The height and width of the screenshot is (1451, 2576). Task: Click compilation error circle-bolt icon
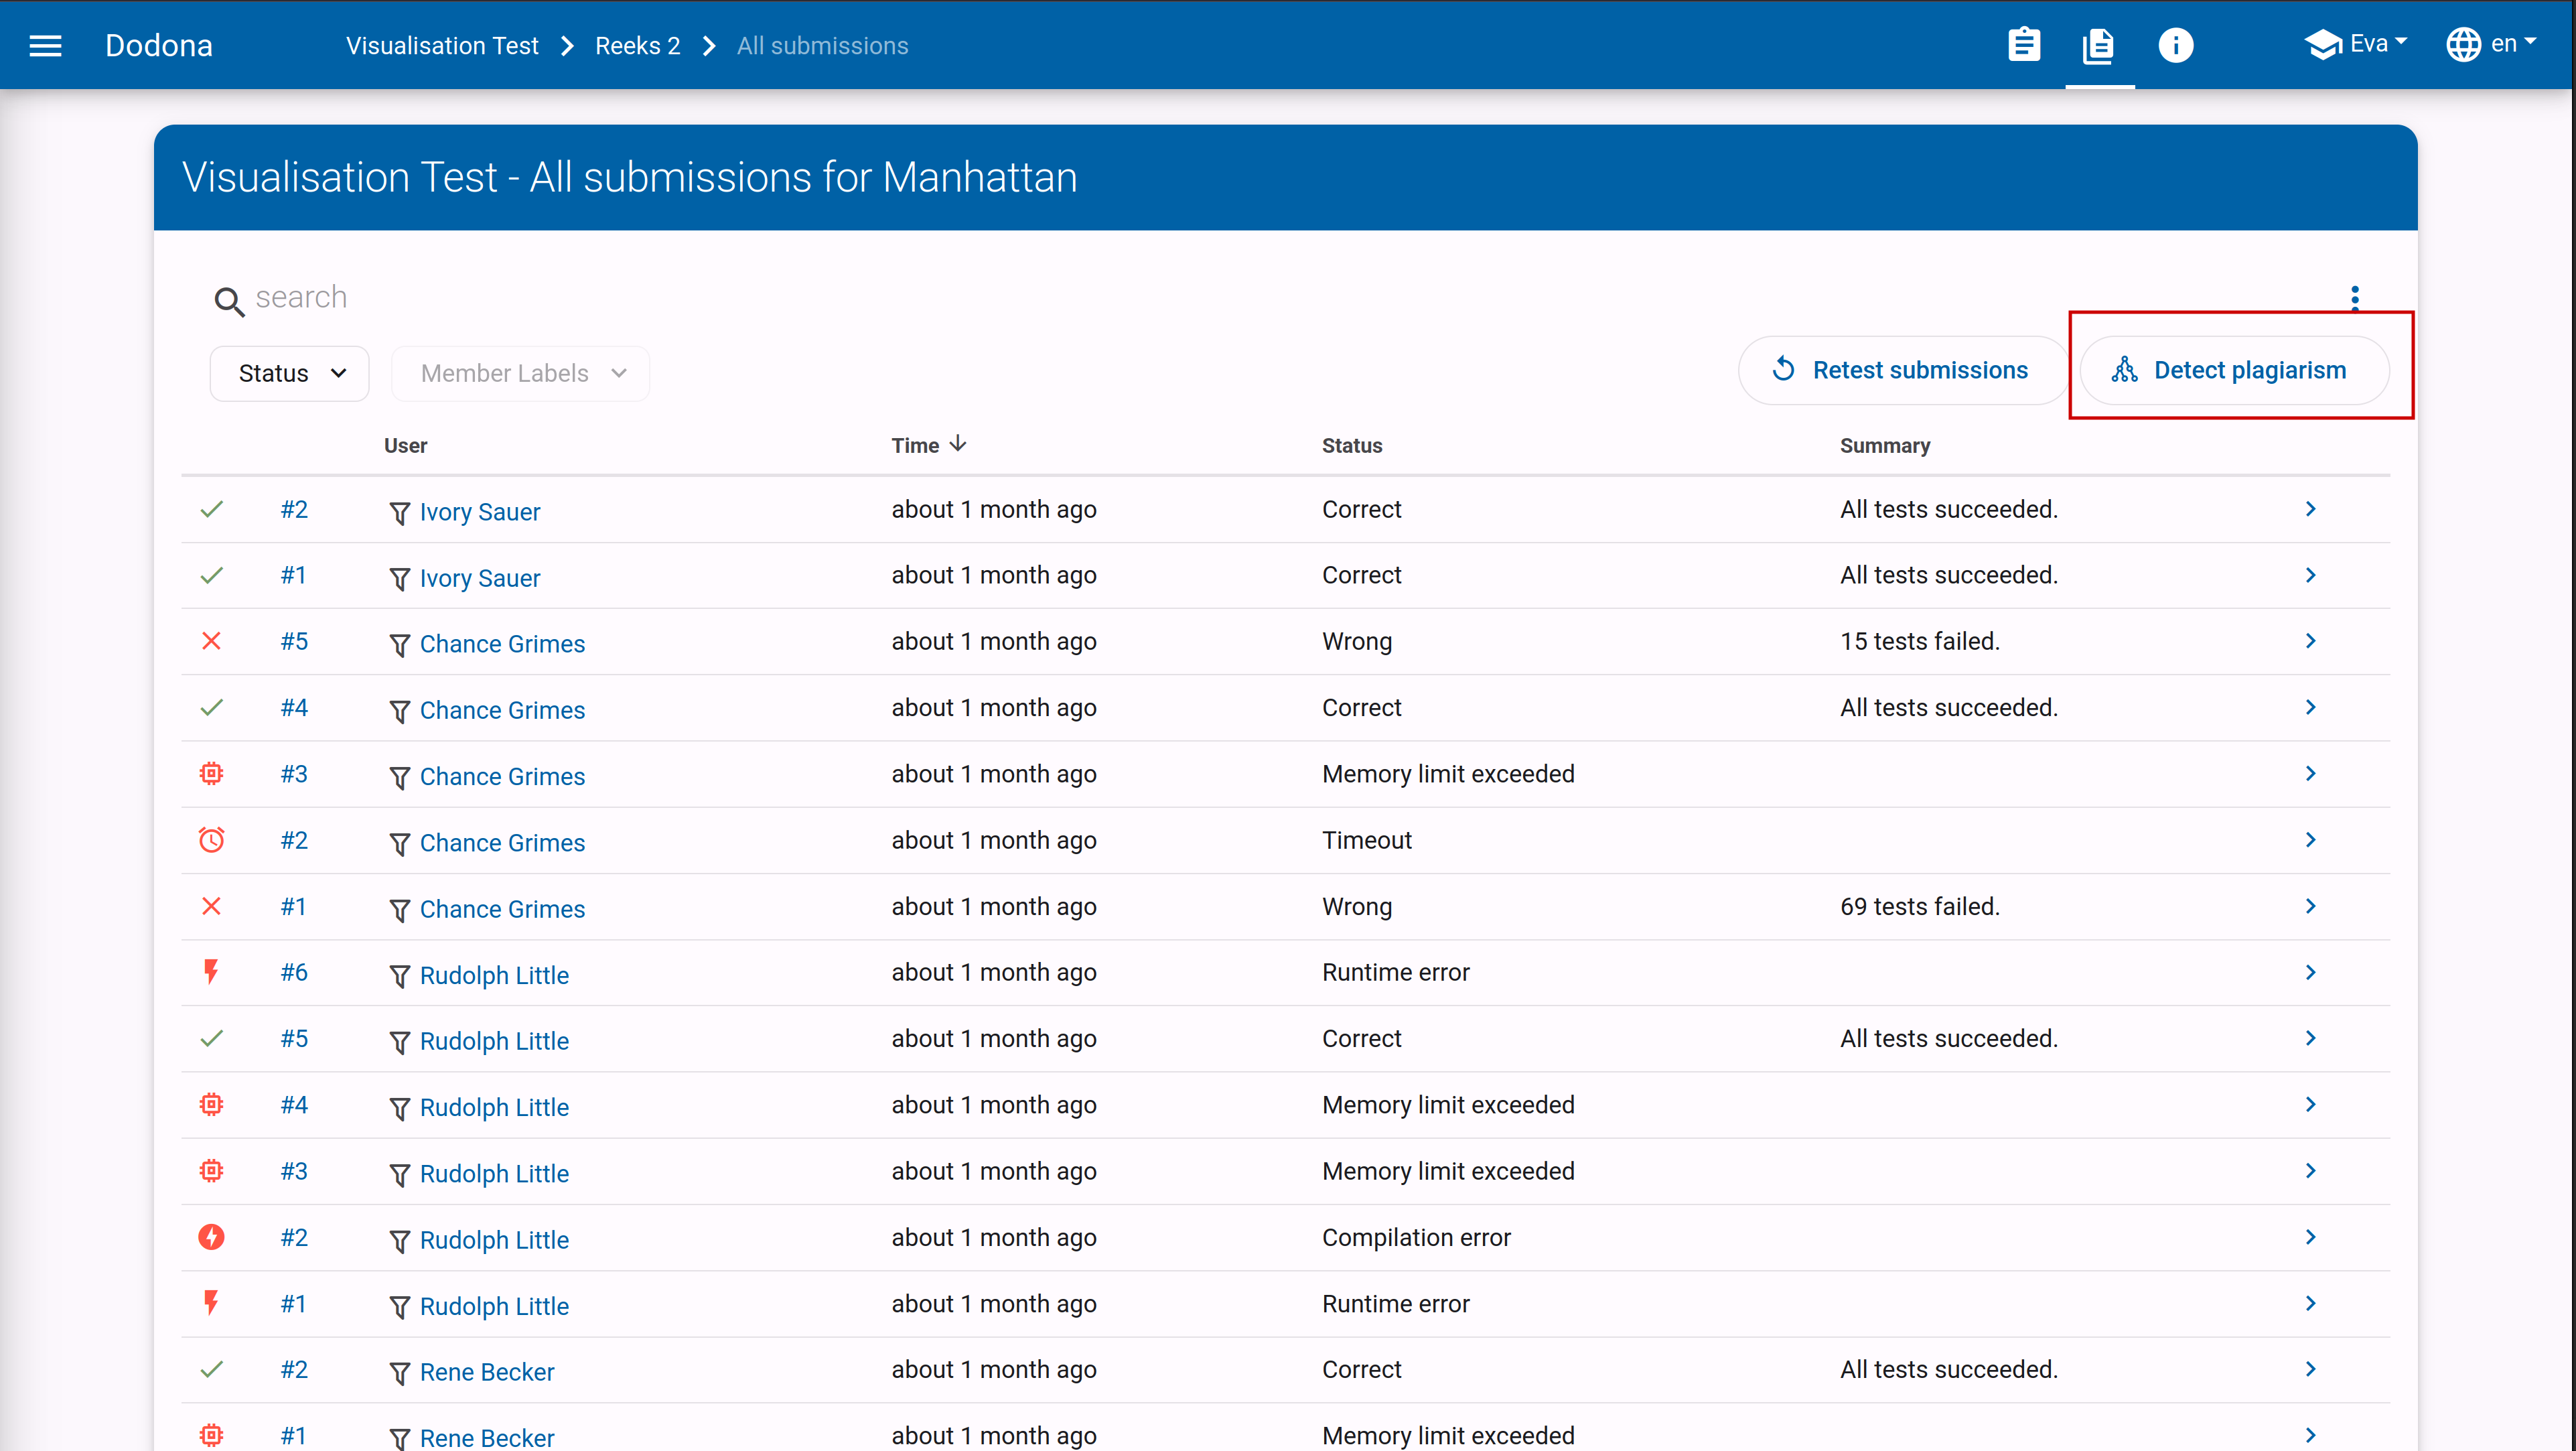pyautogui.click(x=211, y=1237)
